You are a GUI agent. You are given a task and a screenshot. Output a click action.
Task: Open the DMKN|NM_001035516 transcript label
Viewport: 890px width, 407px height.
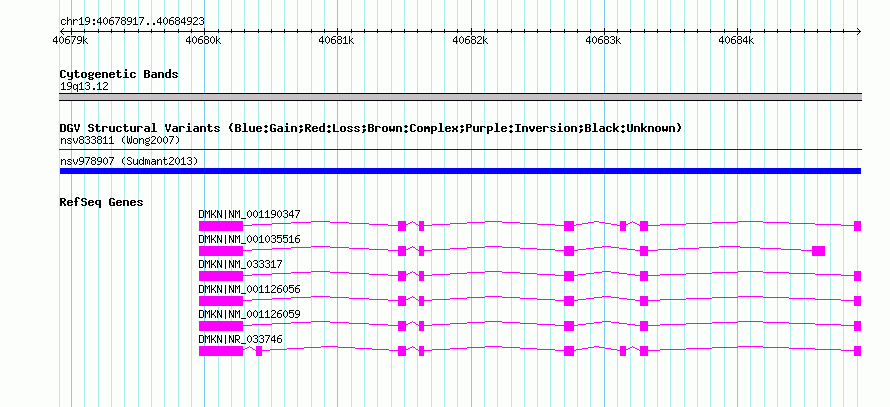[x=249, y=240]
